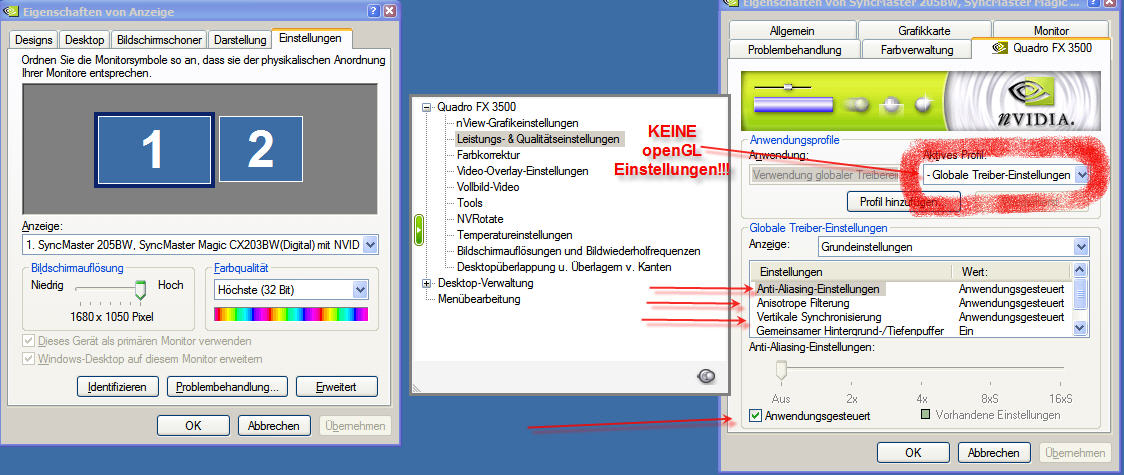The width and height of the screenshot is (1124, 475).
Task: Select the Vertikale Synchronisierung list row
Action: 910,317
